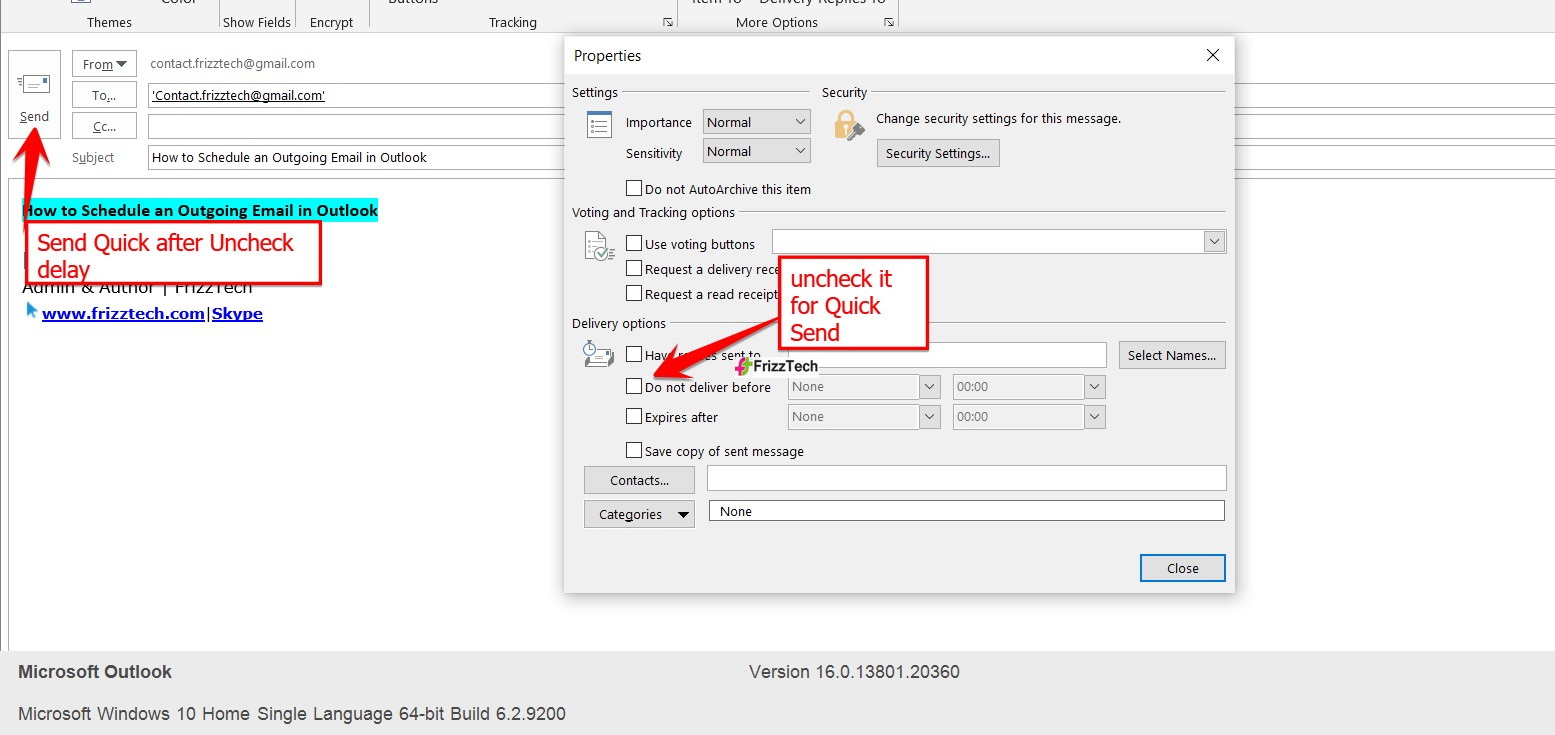Open Do not deliver before date dropdown
1555x735 pixels.
click(930, 387)
